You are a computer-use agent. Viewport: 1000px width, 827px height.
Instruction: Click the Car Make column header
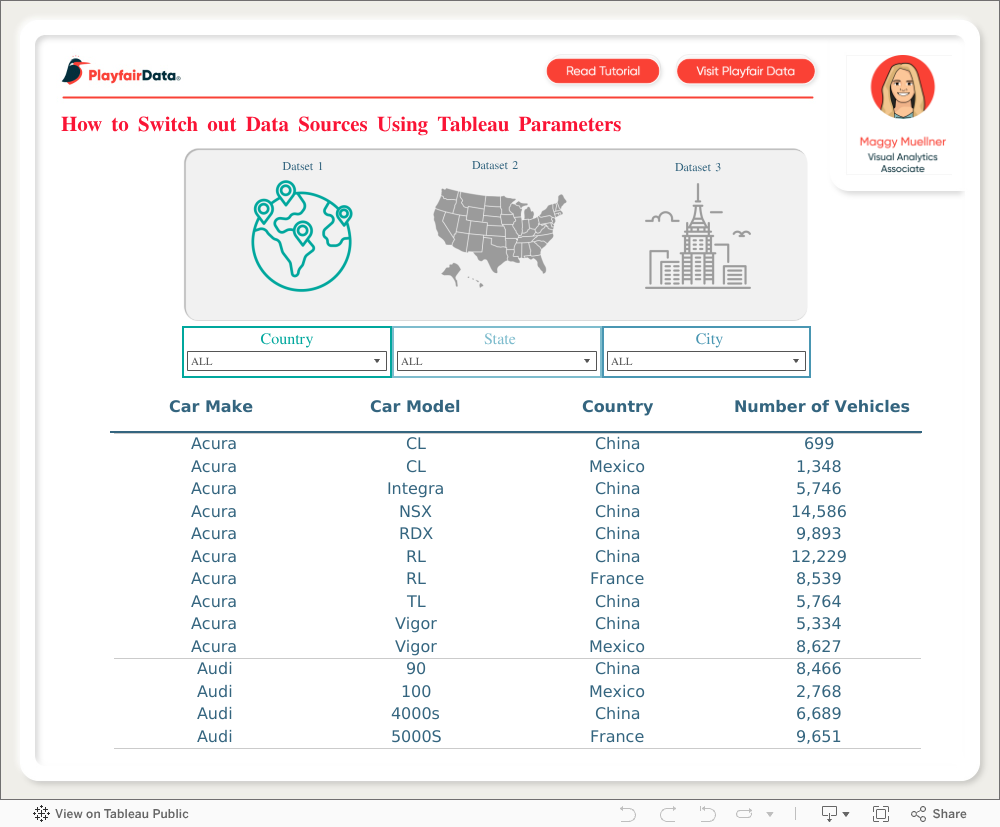click(x=211, y=406)
